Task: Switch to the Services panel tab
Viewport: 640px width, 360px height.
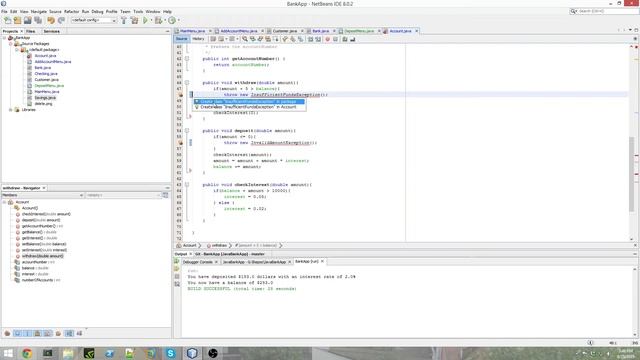Action: click(51, 31)
